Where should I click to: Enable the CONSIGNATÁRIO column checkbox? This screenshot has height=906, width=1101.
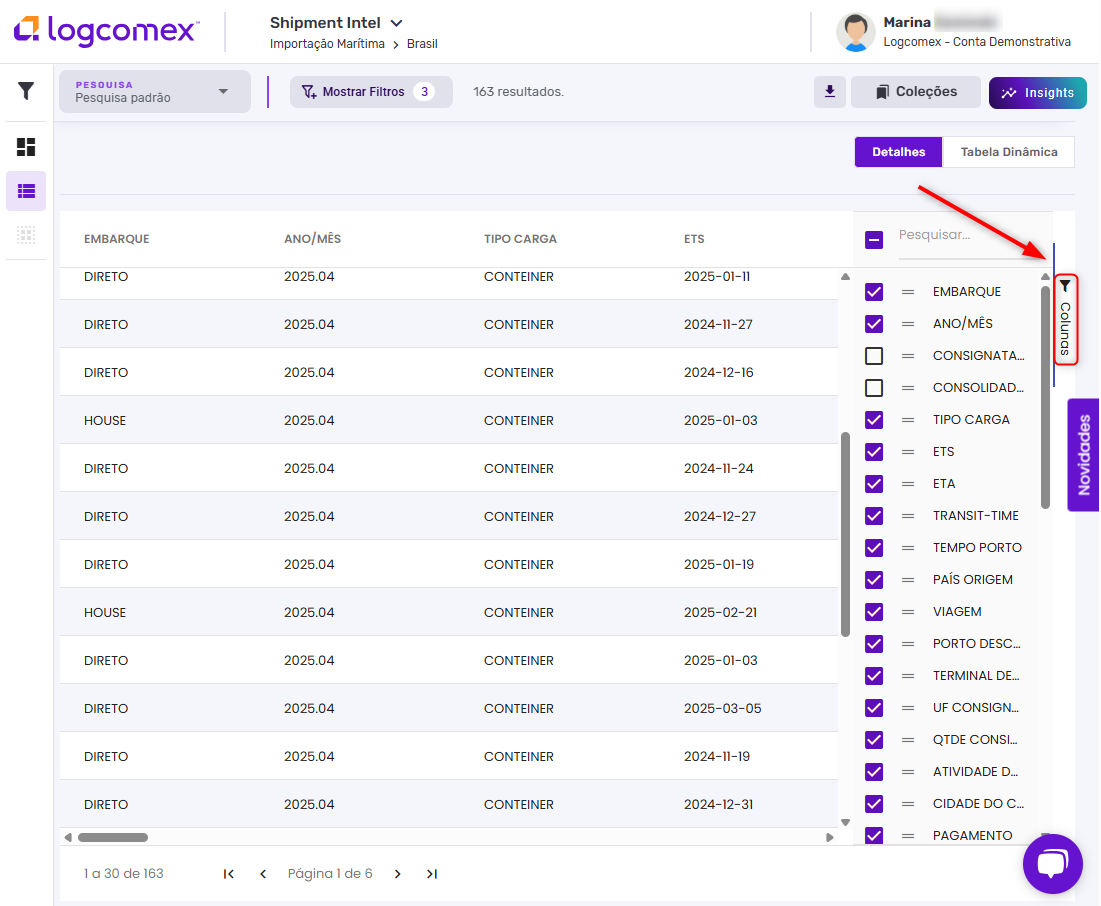[x=874, y=356]
